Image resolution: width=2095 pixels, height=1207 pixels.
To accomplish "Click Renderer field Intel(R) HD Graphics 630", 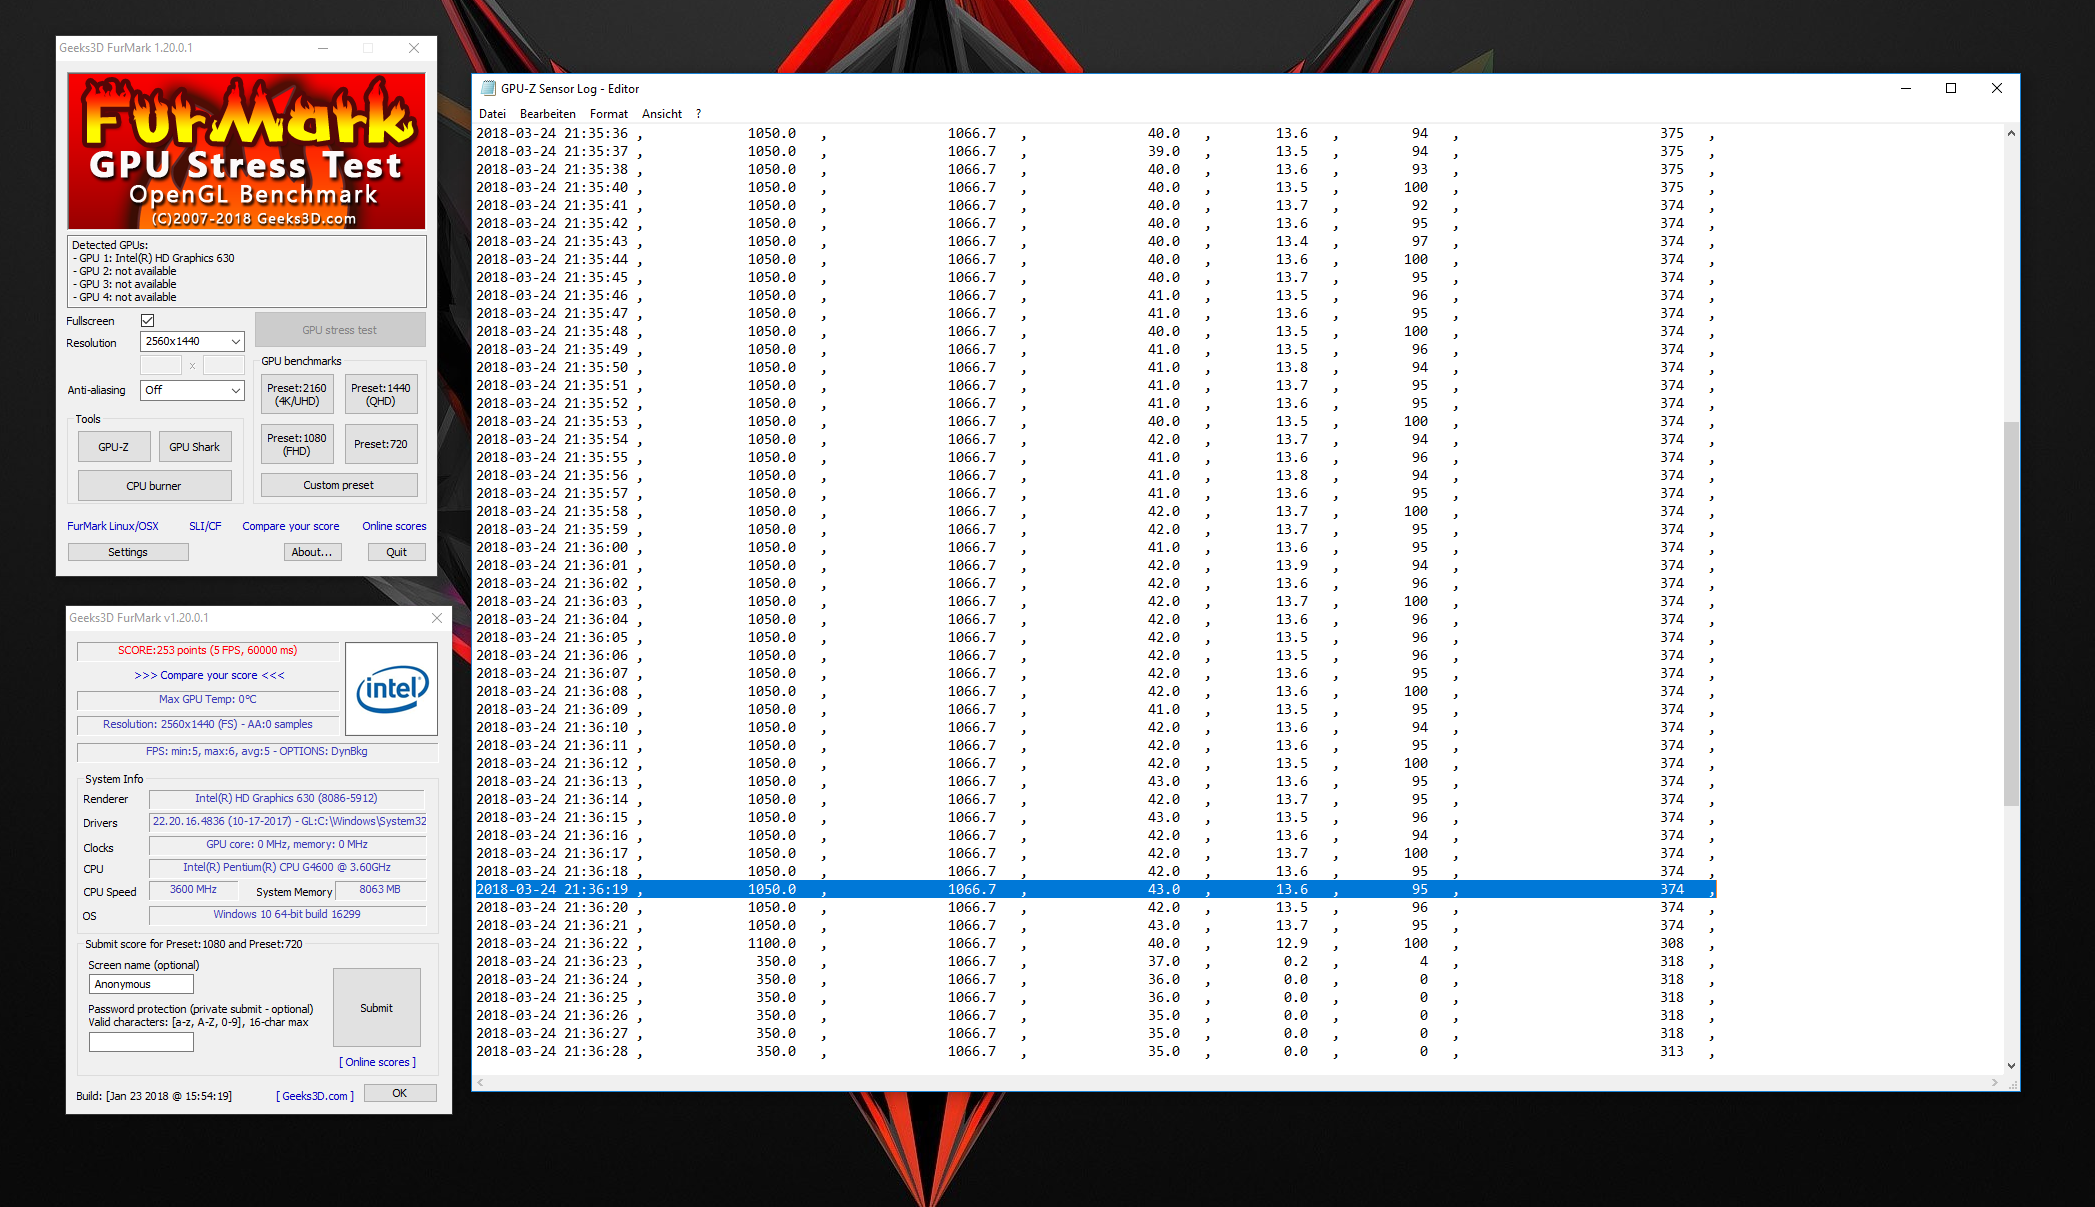I will 287,798.
